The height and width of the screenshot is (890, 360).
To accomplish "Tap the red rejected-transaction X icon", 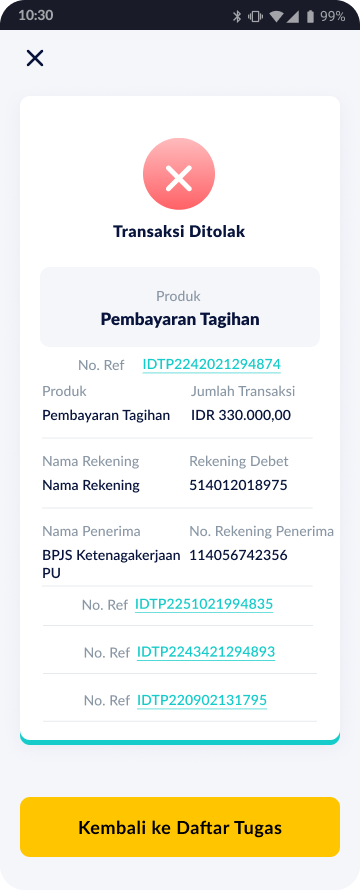I will pyautogui.click(x=179, y=174).
